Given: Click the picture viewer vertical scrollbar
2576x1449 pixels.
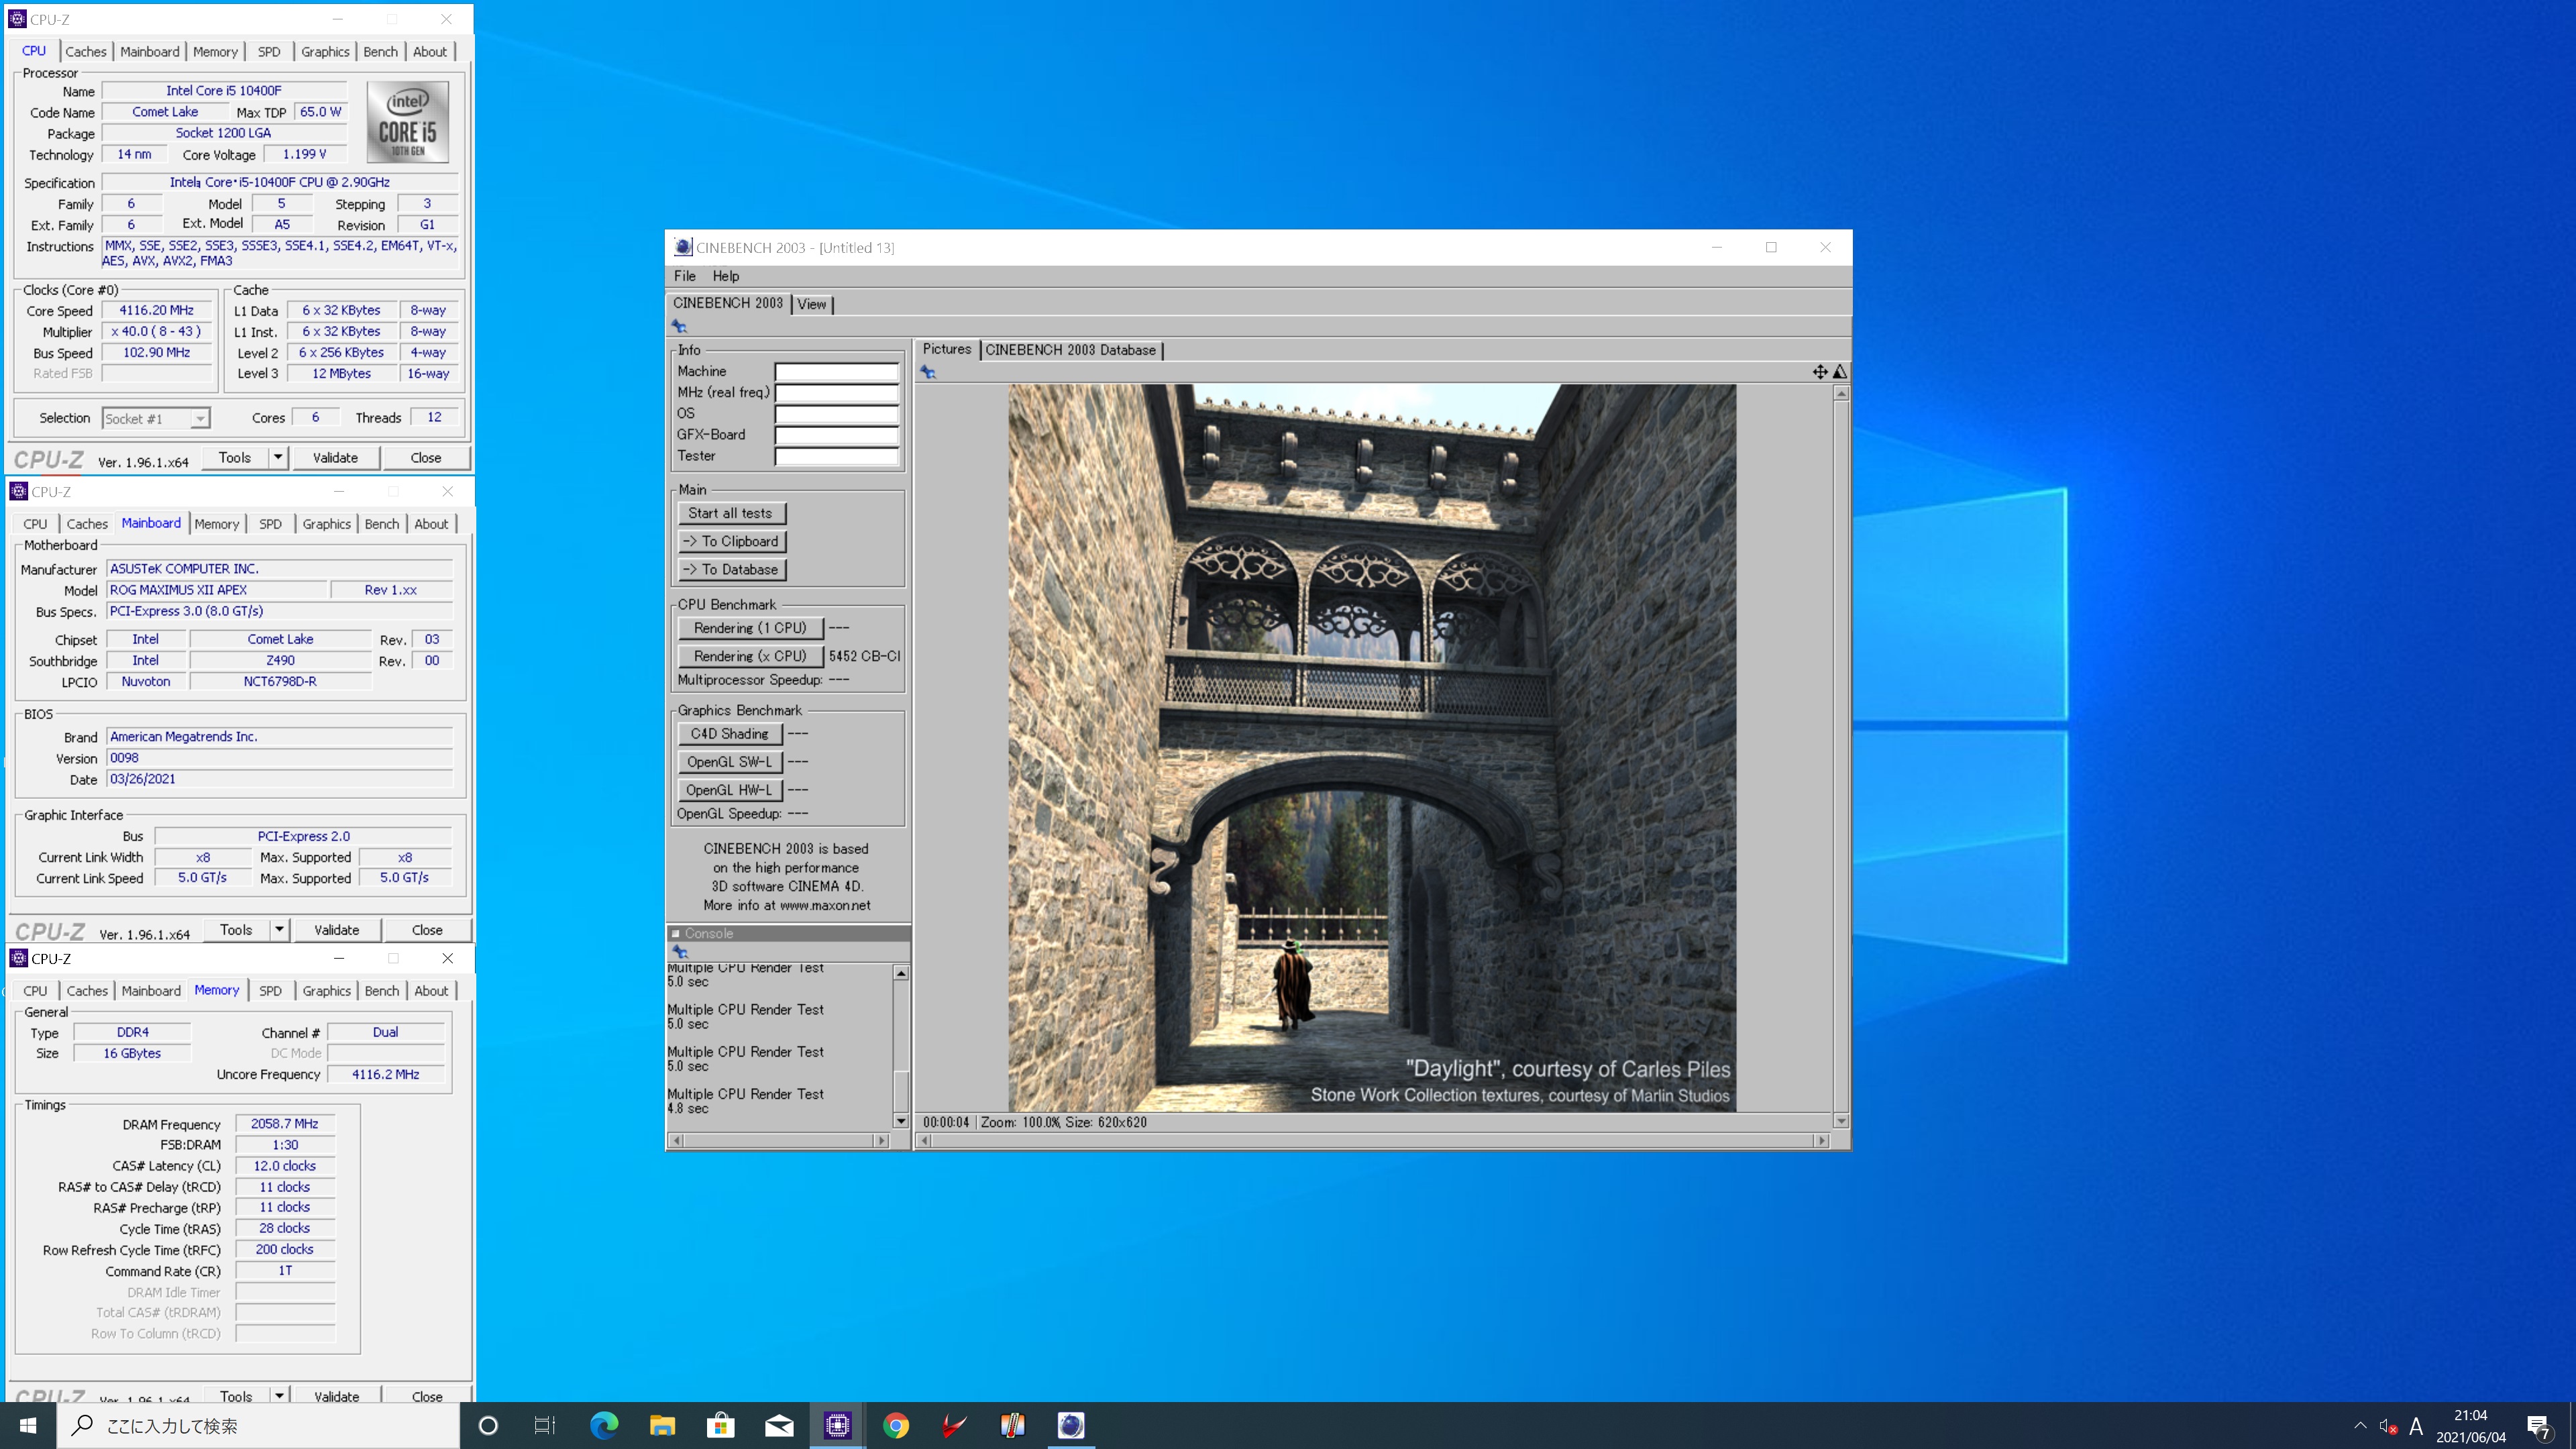Looking at the screenshot, I should (x=1841, y=757).
